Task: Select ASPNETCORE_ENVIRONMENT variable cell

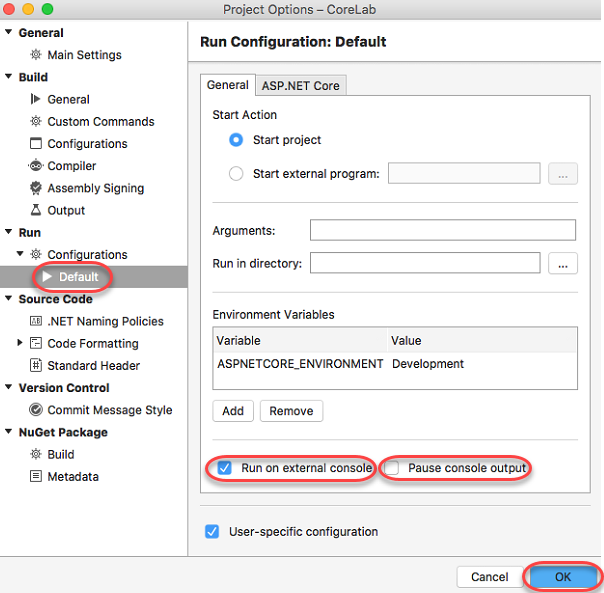Action: click(x=300, y=364)
